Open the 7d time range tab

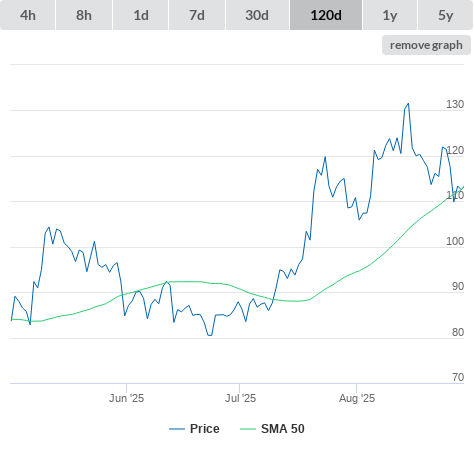(197, 15)
